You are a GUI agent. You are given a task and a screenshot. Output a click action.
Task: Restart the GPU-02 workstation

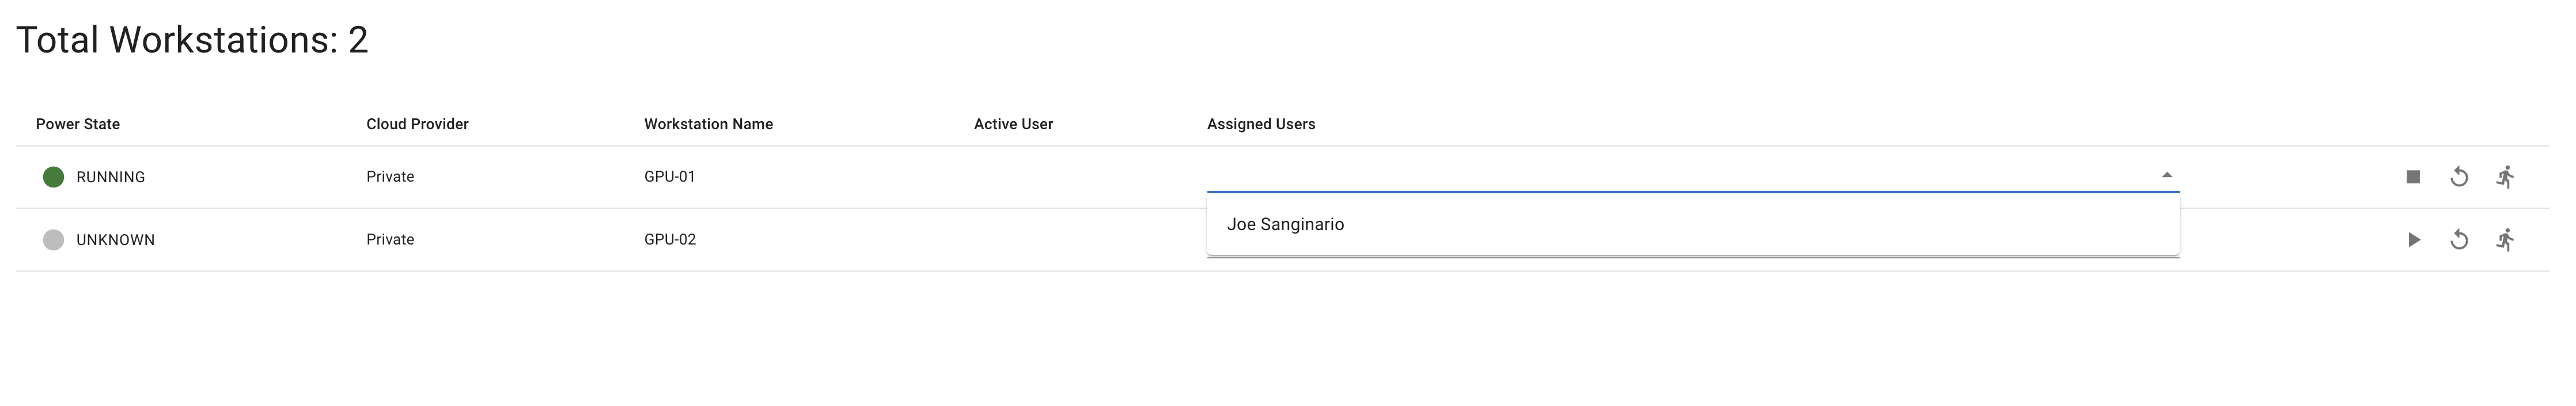click(x=2459, y=240)
